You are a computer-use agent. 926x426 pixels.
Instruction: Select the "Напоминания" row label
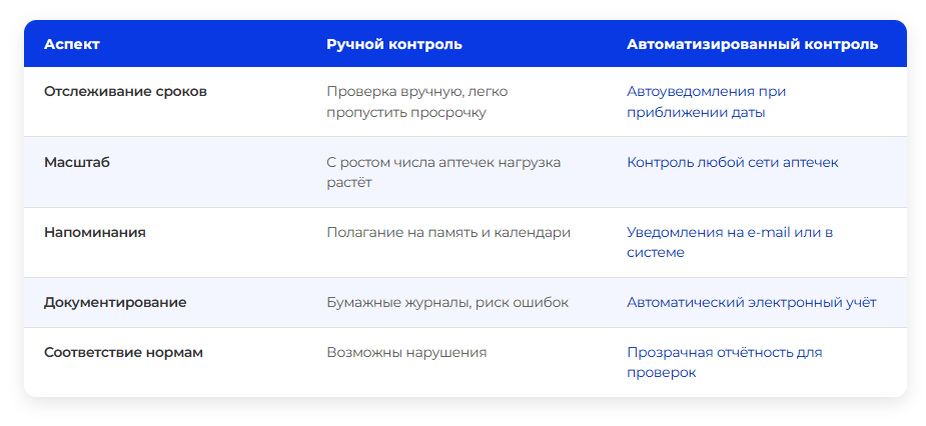click(x=94, y=233)
